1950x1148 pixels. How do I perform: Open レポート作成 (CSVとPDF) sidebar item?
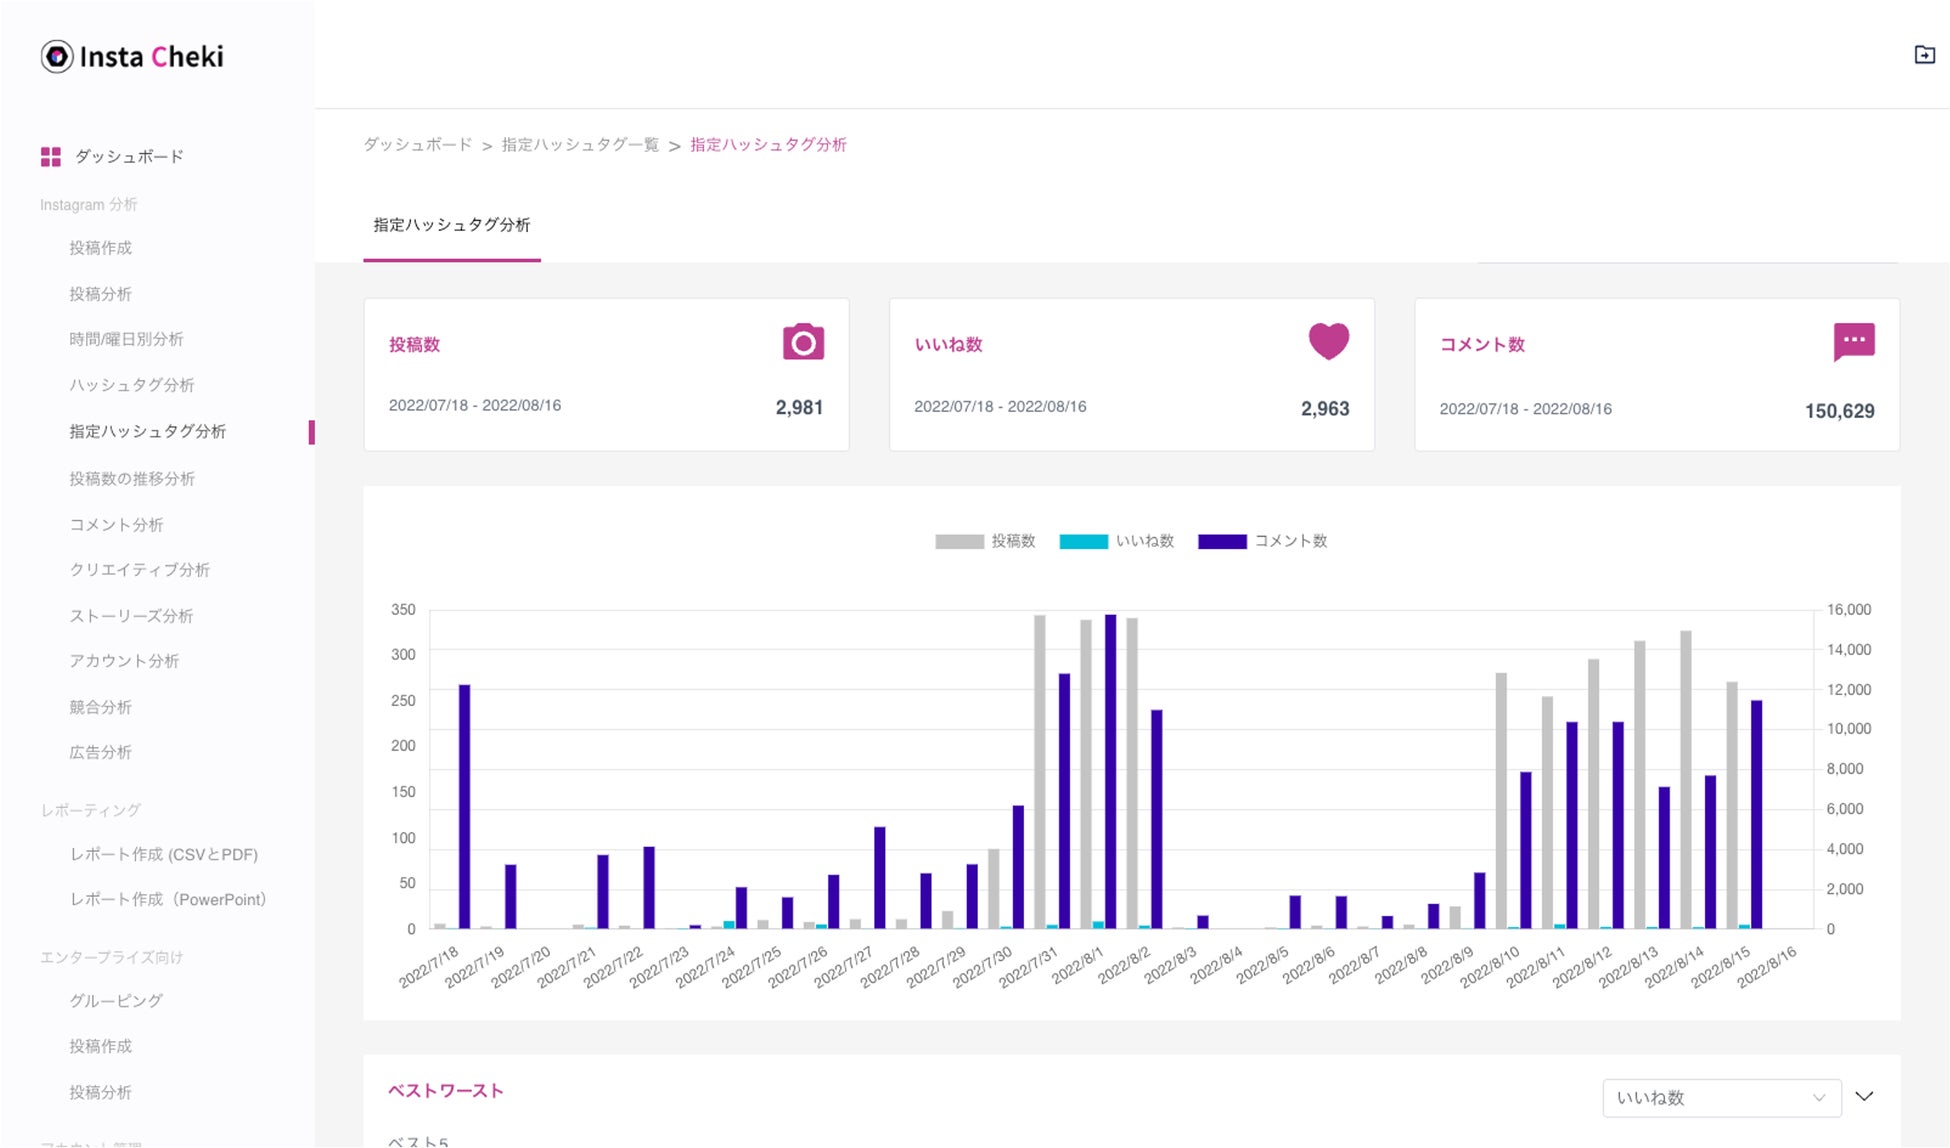(164, 854)
